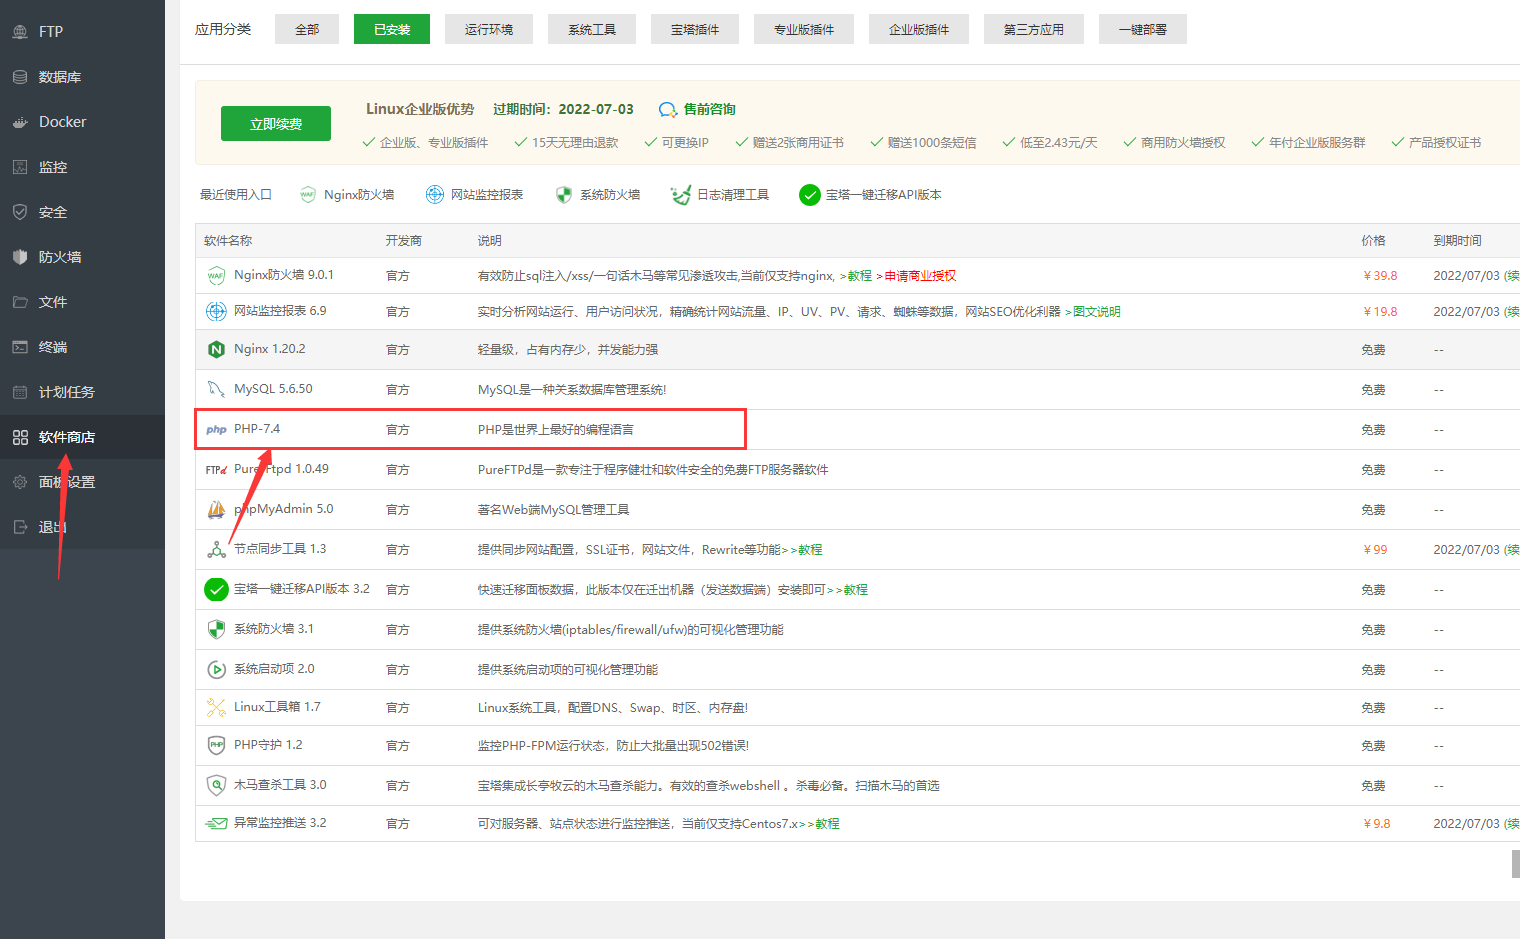Click the 异常监控推送 3.2 icon
This screenshot has width=1520, height=939.
tap(216, 823)
